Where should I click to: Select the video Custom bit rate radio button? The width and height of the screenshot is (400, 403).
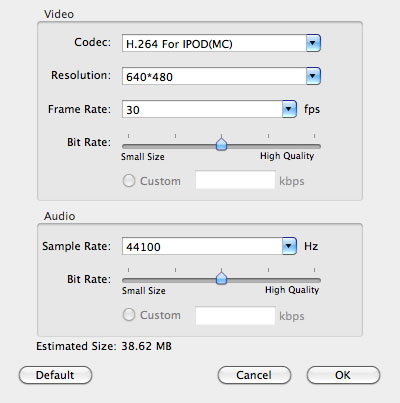pos(129,181)
